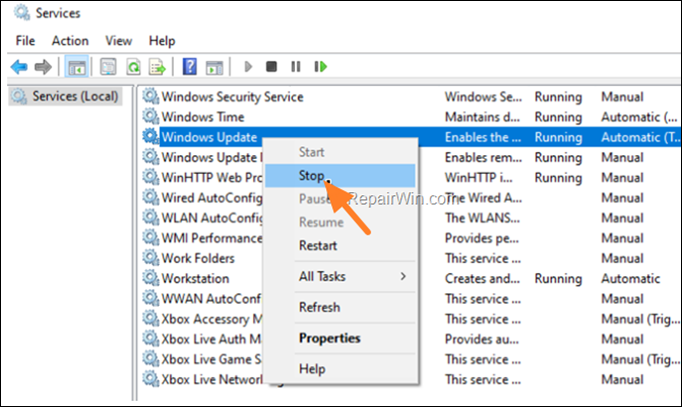
Task: Click Running status of Windows Security Service
Action: point(558,97)
